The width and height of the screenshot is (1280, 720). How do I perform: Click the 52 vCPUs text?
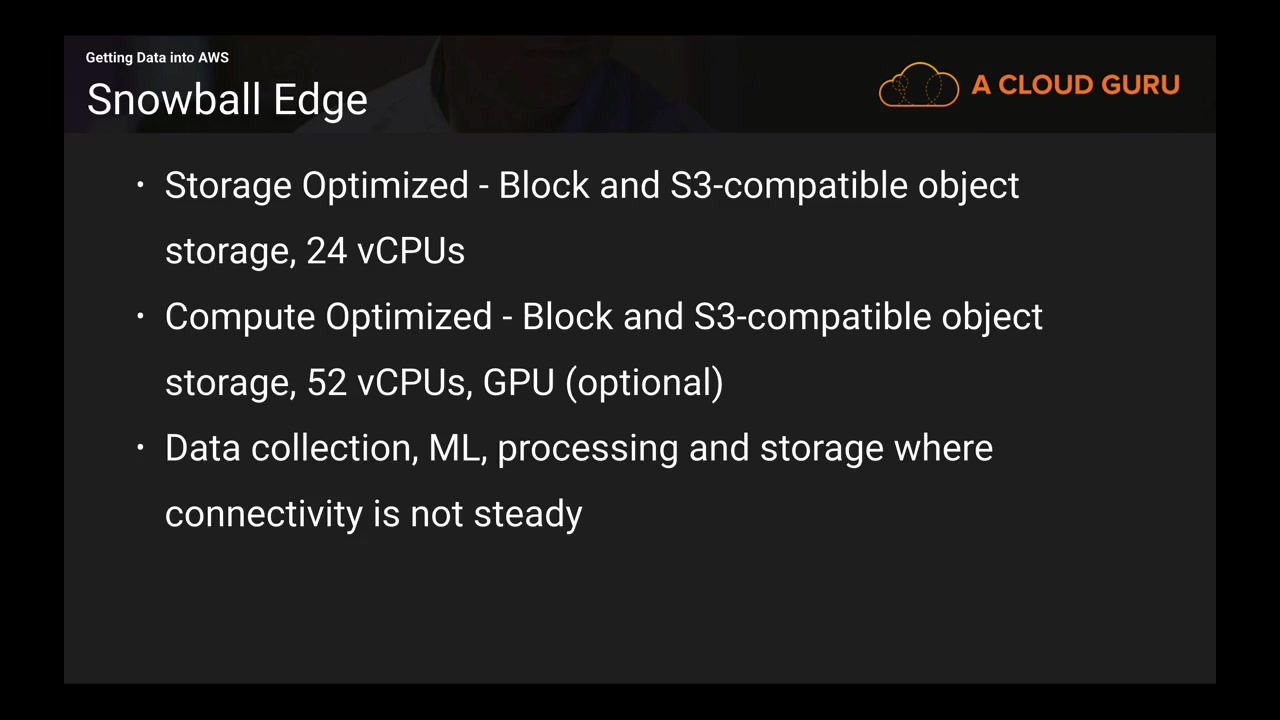point(385,382)
